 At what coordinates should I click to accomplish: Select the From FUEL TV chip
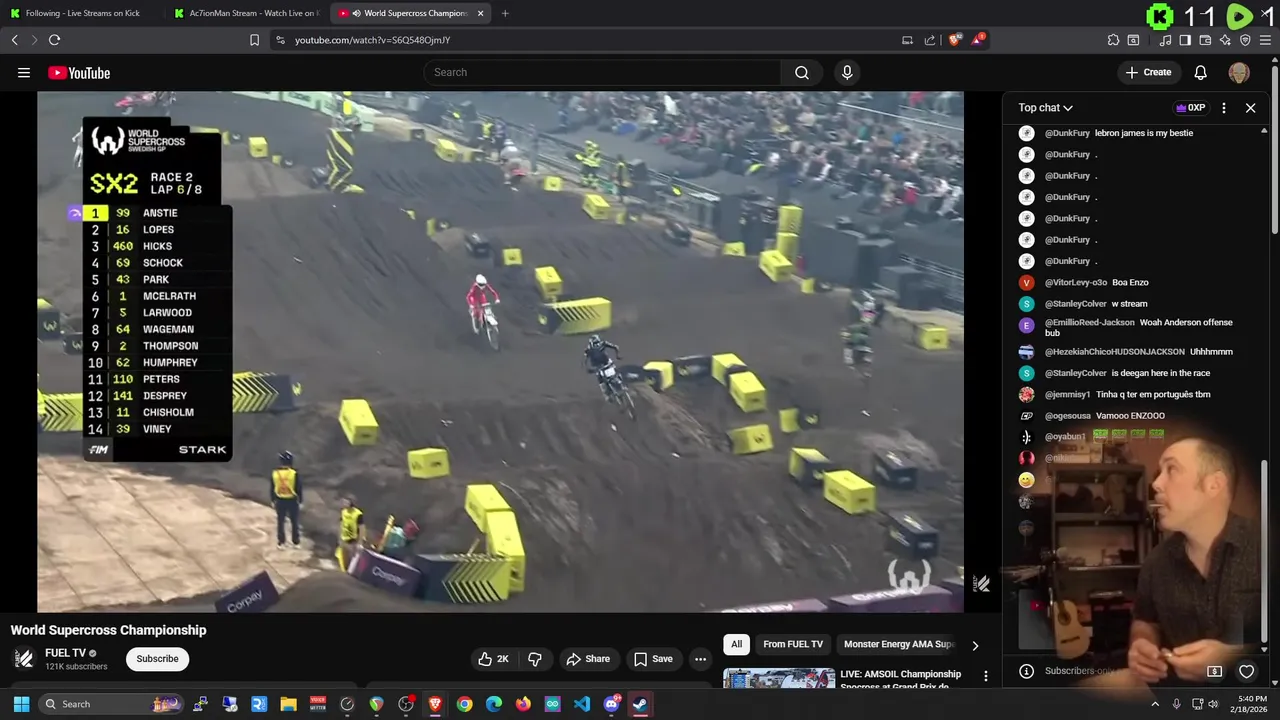(793, 644)
